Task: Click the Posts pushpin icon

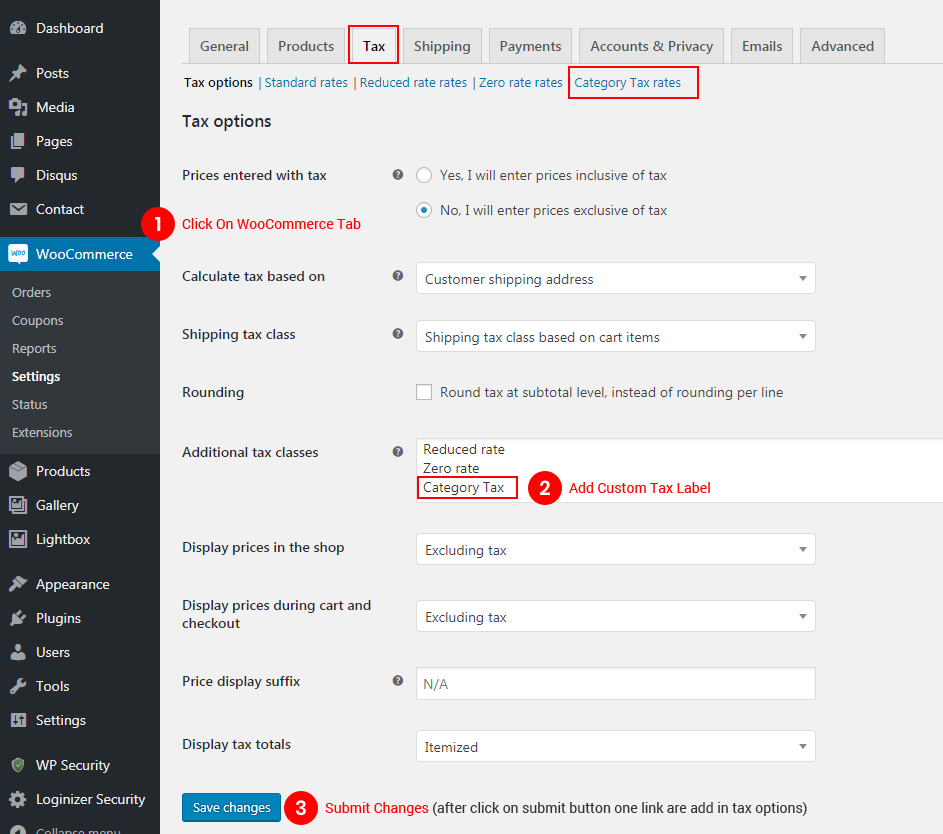Action: (18, 73)
